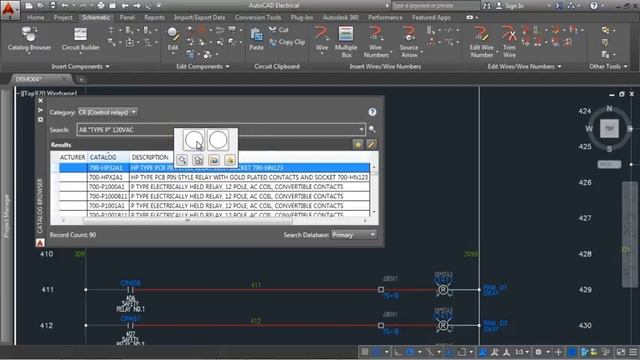640x360 pixels.
Task: Open the Category CR (Control relays) dropdown
Action: pyautogui.click(x=108, y=112)
